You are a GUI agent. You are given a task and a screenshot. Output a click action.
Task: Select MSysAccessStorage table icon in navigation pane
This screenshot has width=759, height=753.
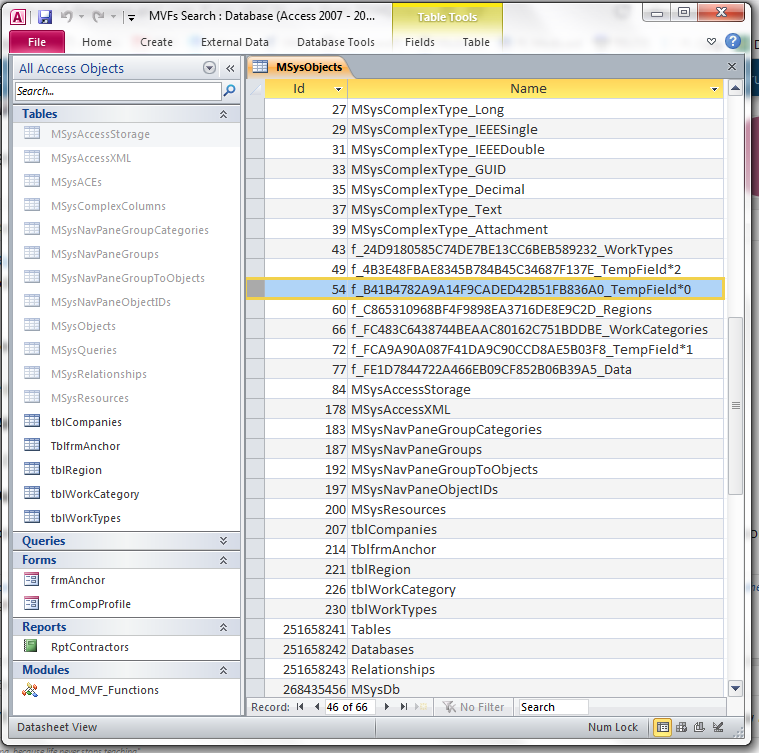pyautogui.click(x=32, y=133)
